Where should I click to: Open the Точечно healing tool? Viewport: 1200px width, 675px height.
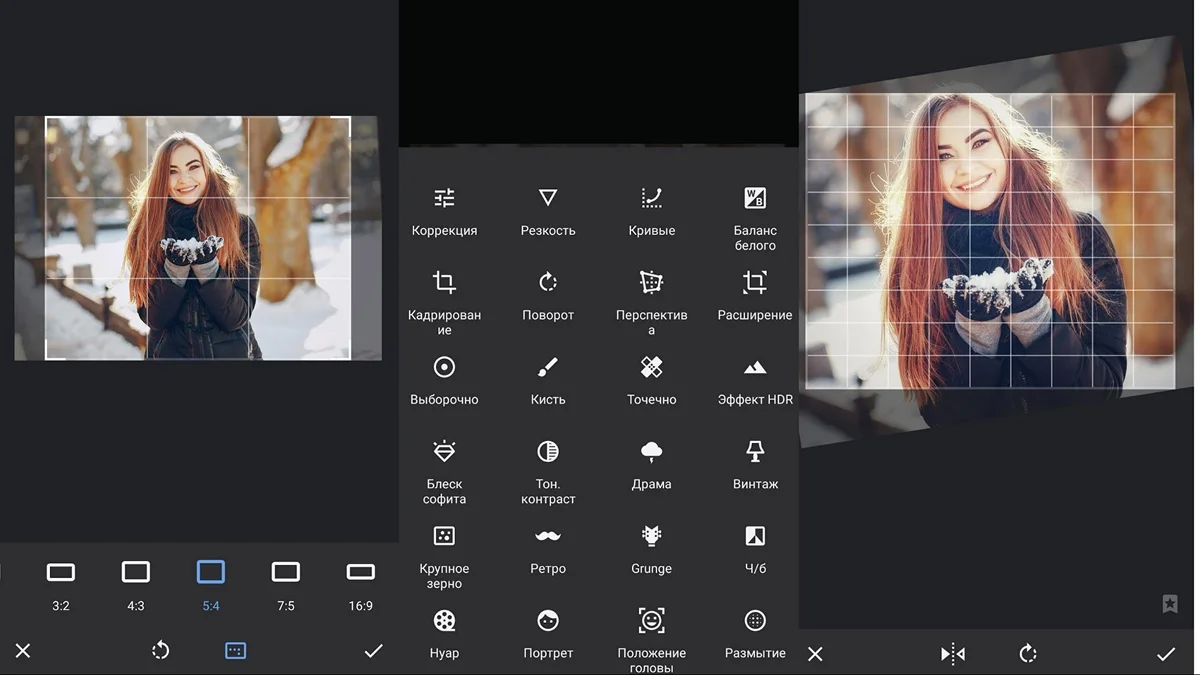pos(652,380)
